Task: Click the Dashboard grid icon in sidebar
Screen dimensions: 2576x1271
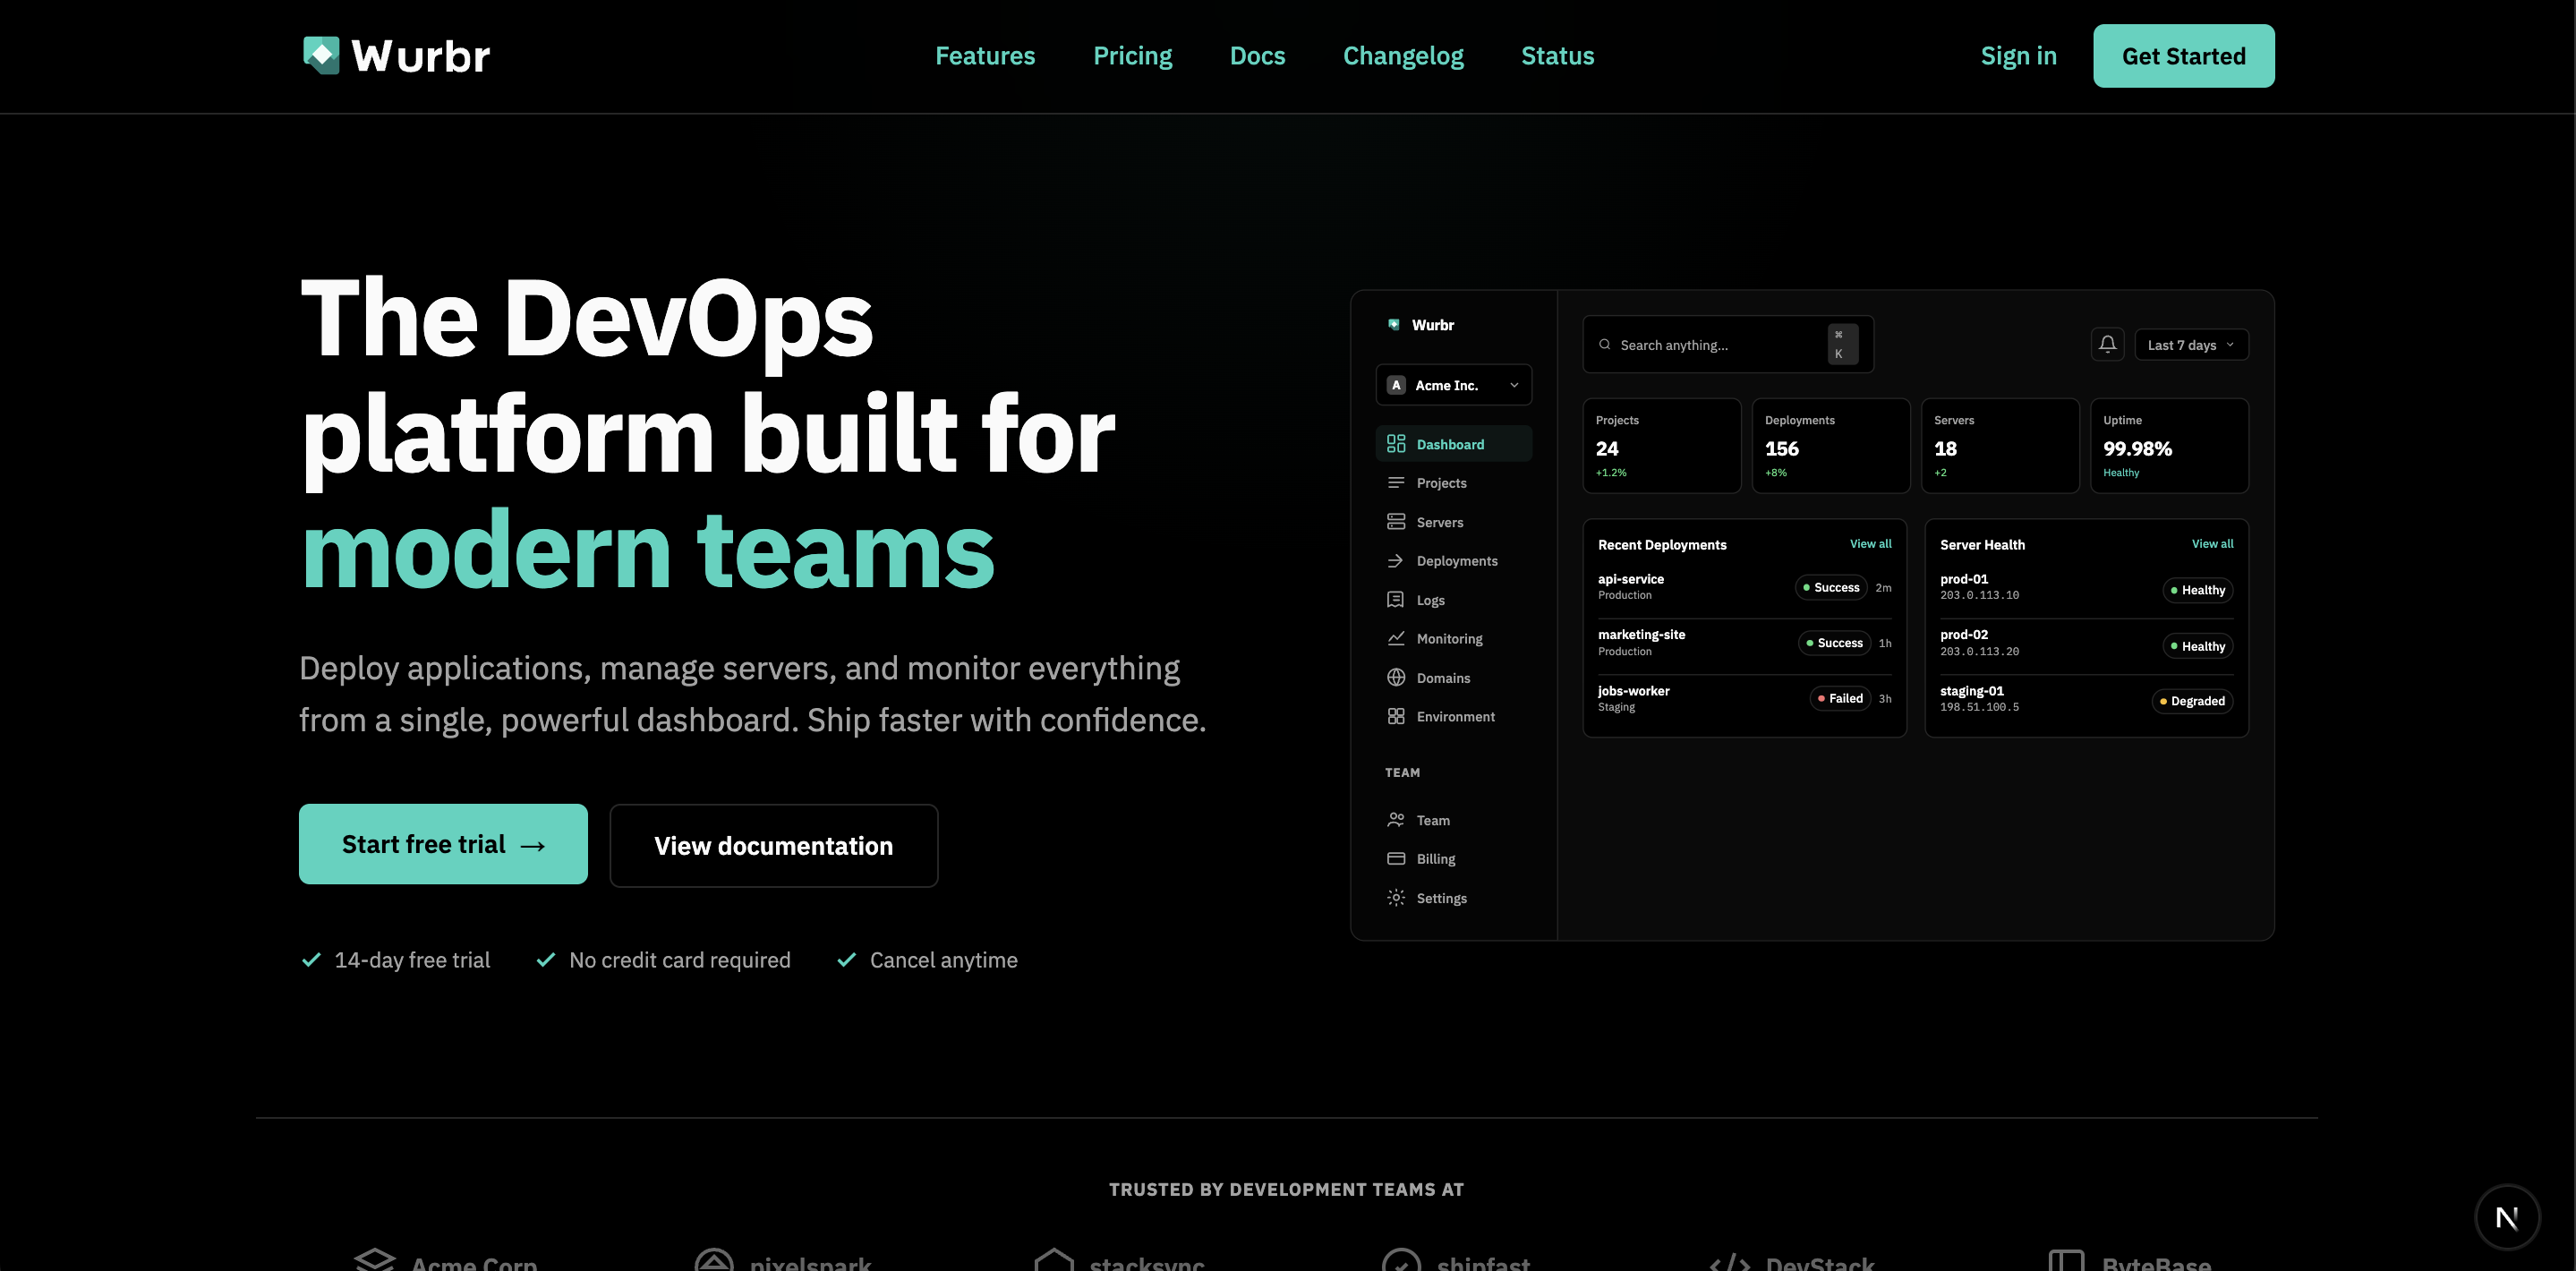Action: [1396, 444]
